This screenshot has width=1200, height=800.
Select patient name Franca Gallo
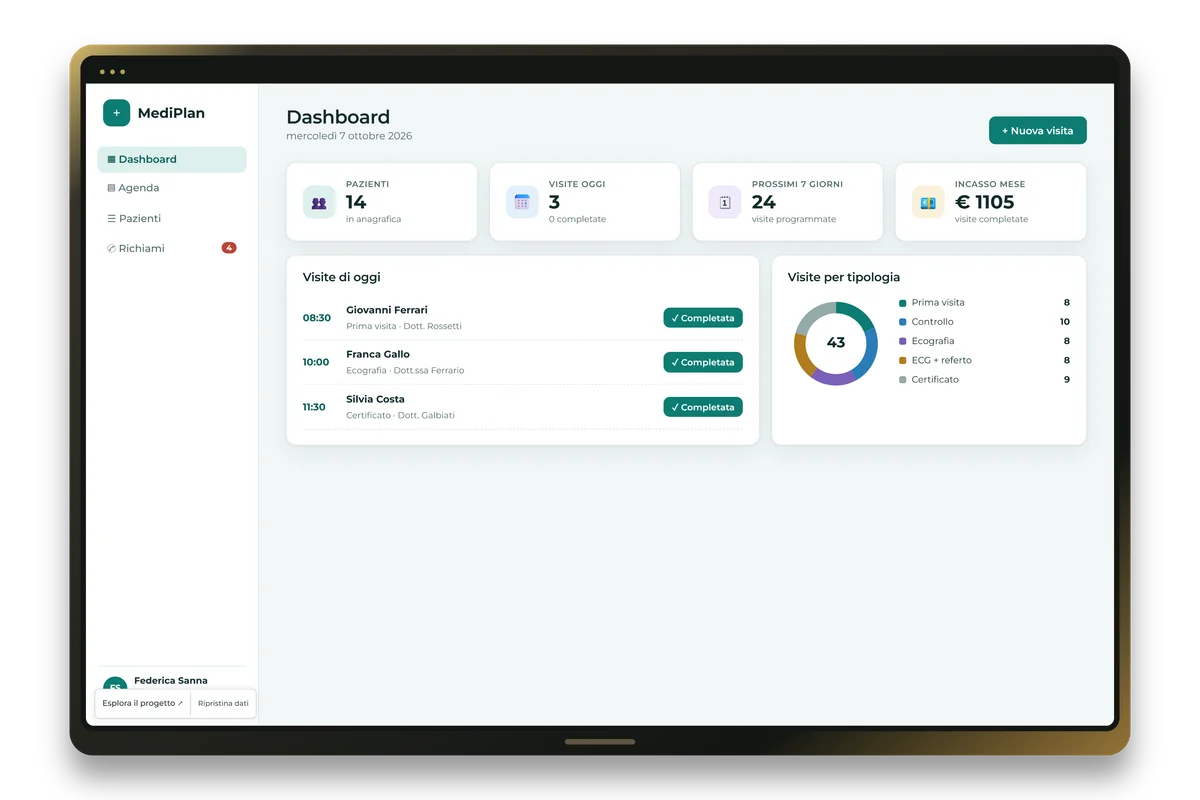click(378, 354)
